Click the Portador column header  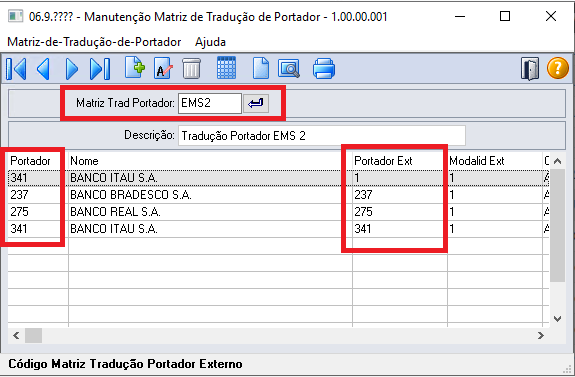pyautogui.click(x=38, y=161)
